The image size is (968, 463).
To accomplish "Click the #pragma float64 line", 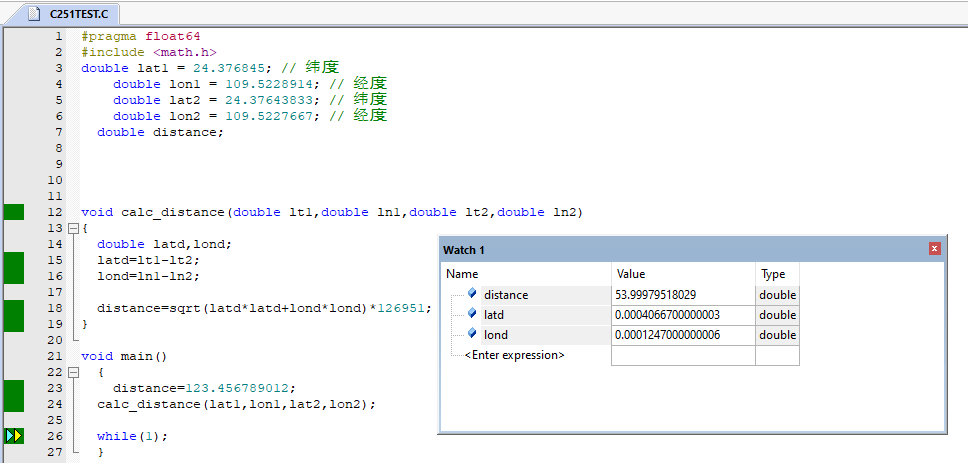I will click(x=141, y=36).
